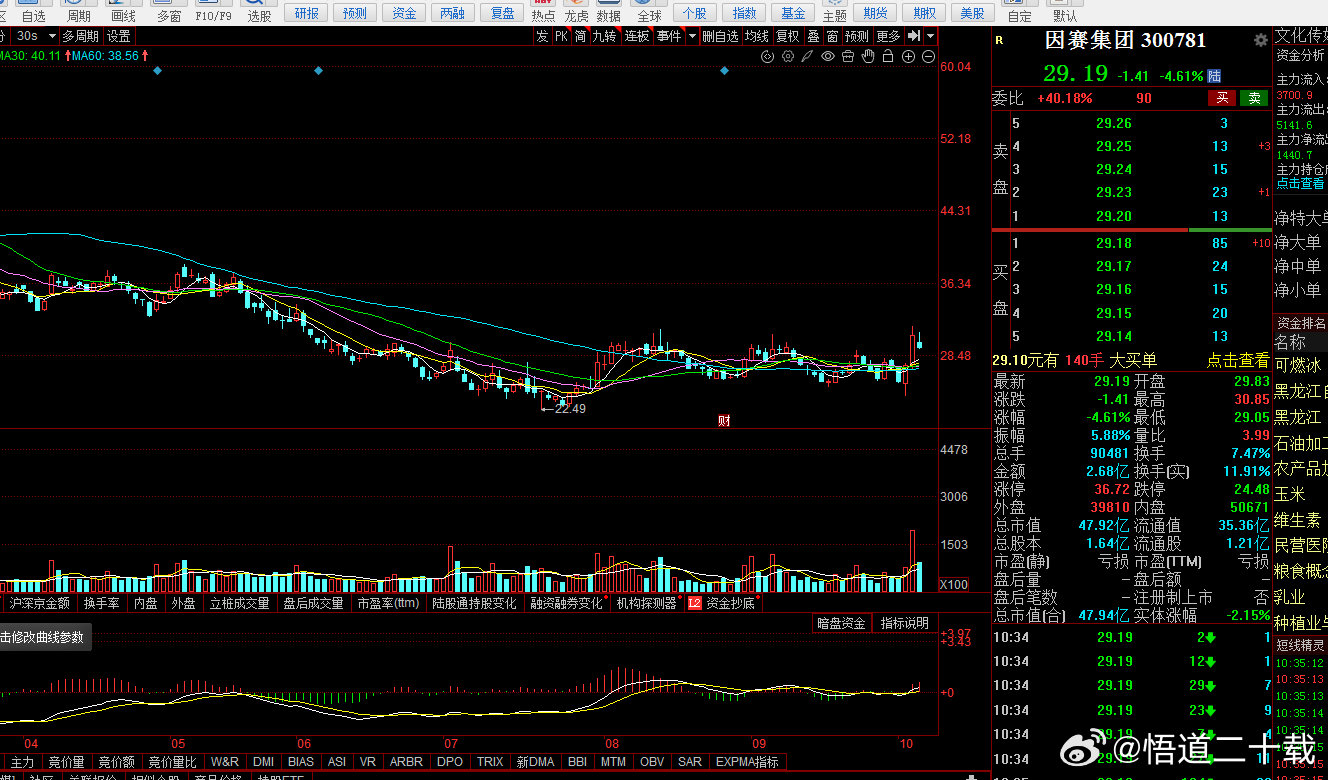Click 多周期 multi-period option
1328x780 pixels.
tap(81, 36)
